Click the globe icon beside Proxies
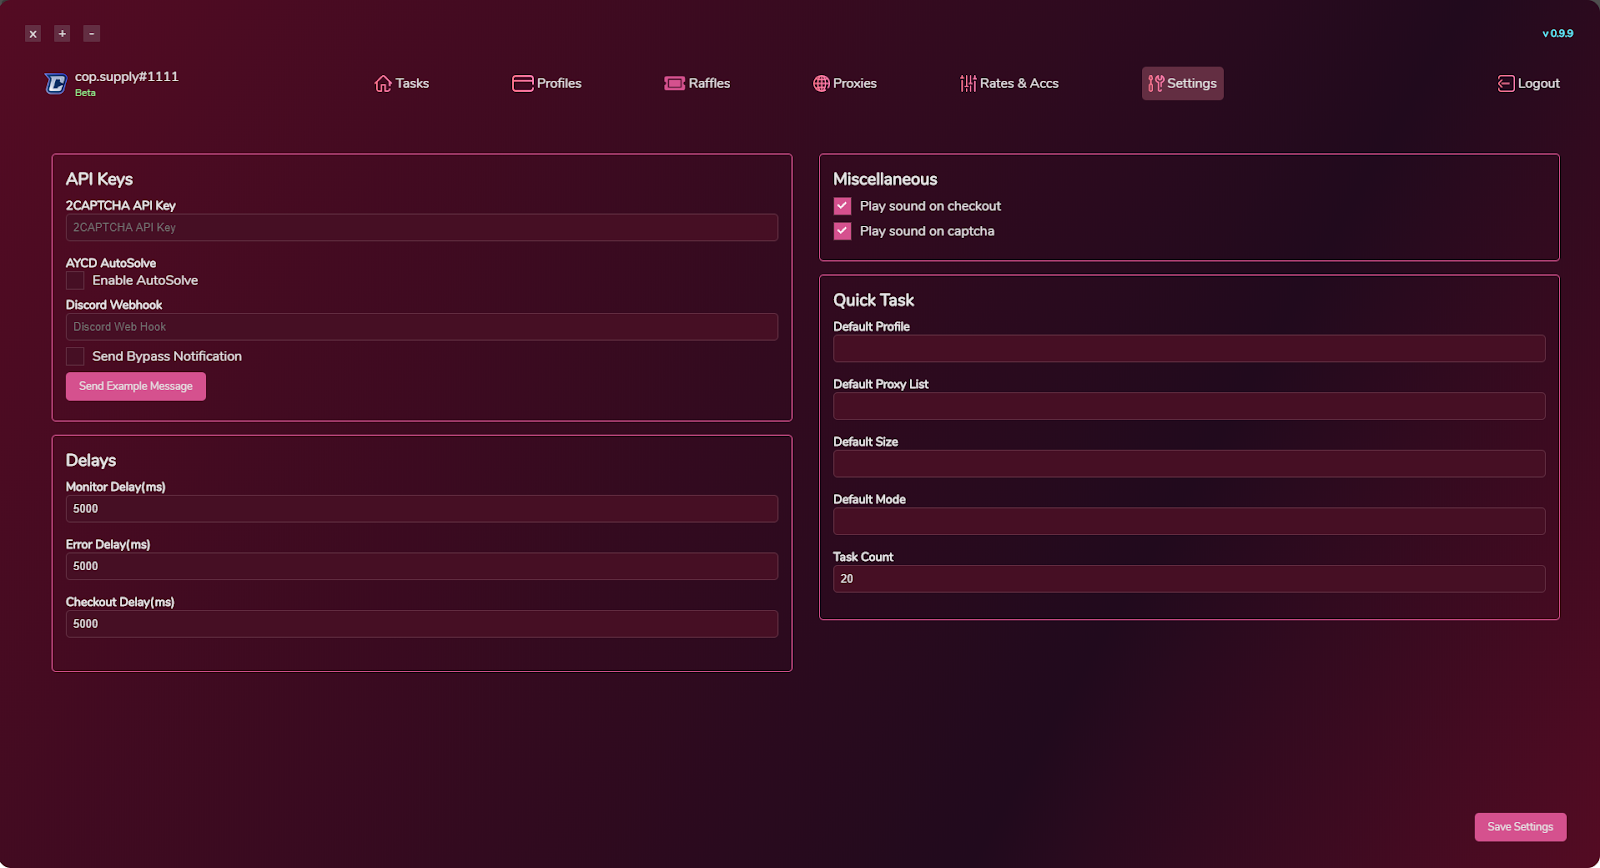This screenshot has width=1600, height=868. (821, 84)
